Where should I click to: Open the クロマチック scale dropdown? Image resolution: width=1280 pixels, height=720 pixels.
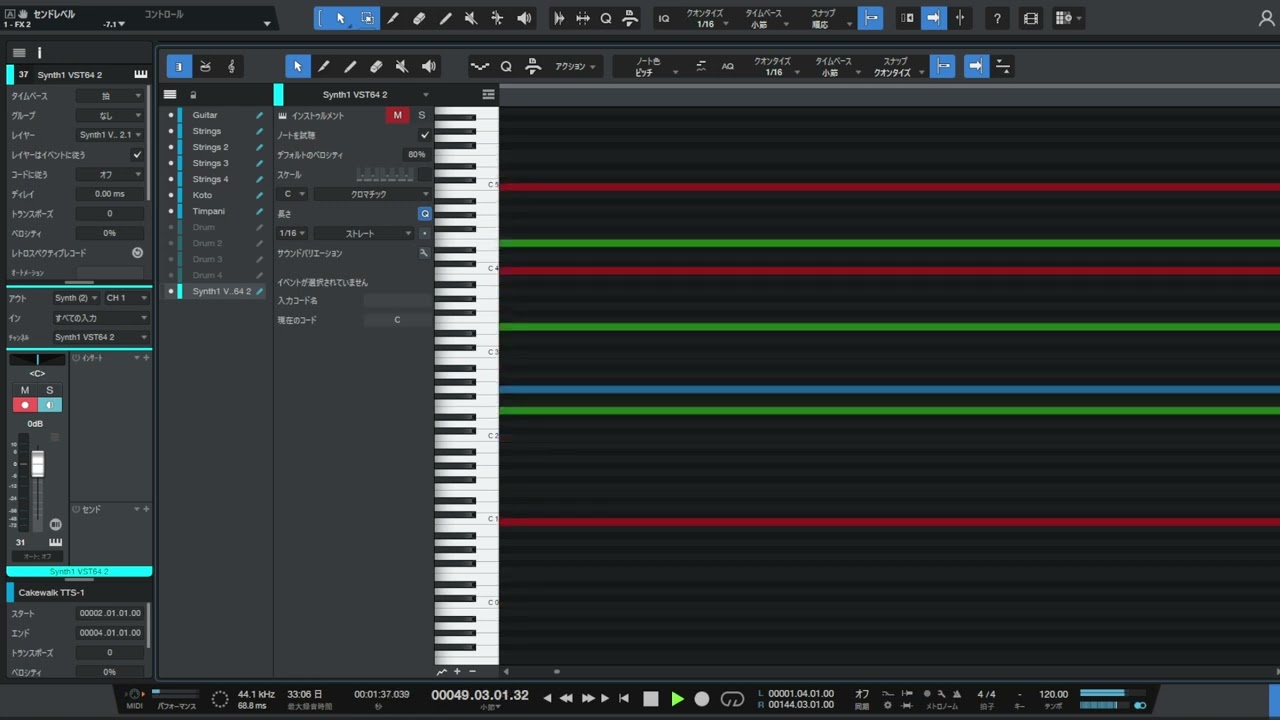(x=373, y=194)
